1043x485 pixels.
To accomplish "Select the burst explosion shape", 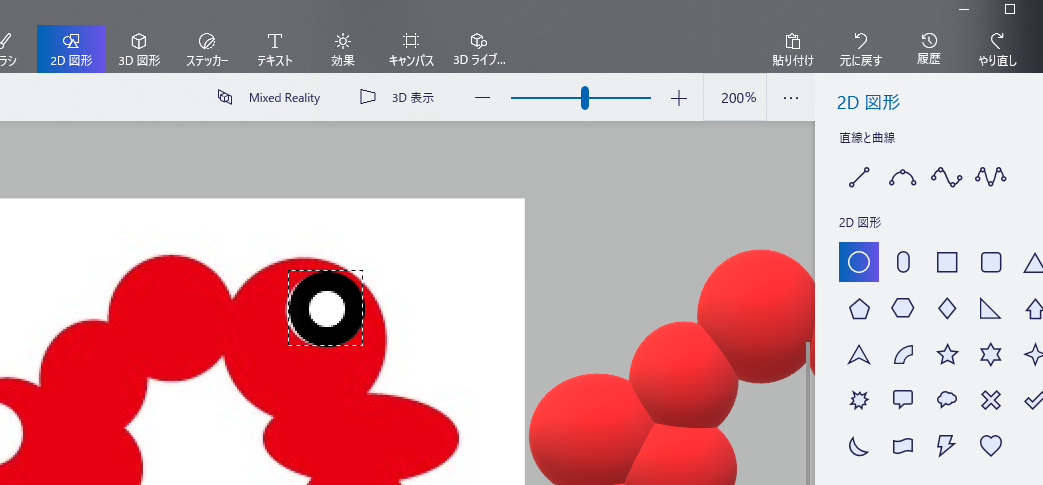I will pos(859,400).
